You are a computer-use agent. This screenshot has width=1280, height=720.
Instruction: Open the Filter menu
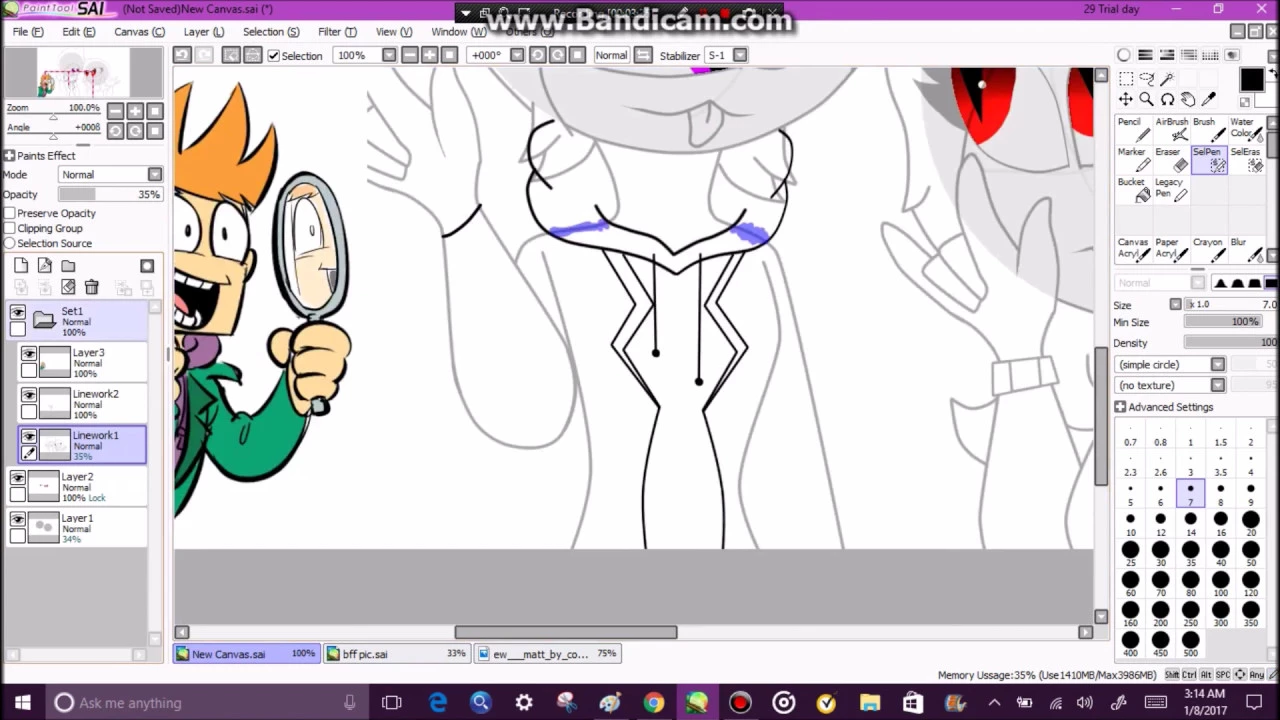[x=337, y=32]
